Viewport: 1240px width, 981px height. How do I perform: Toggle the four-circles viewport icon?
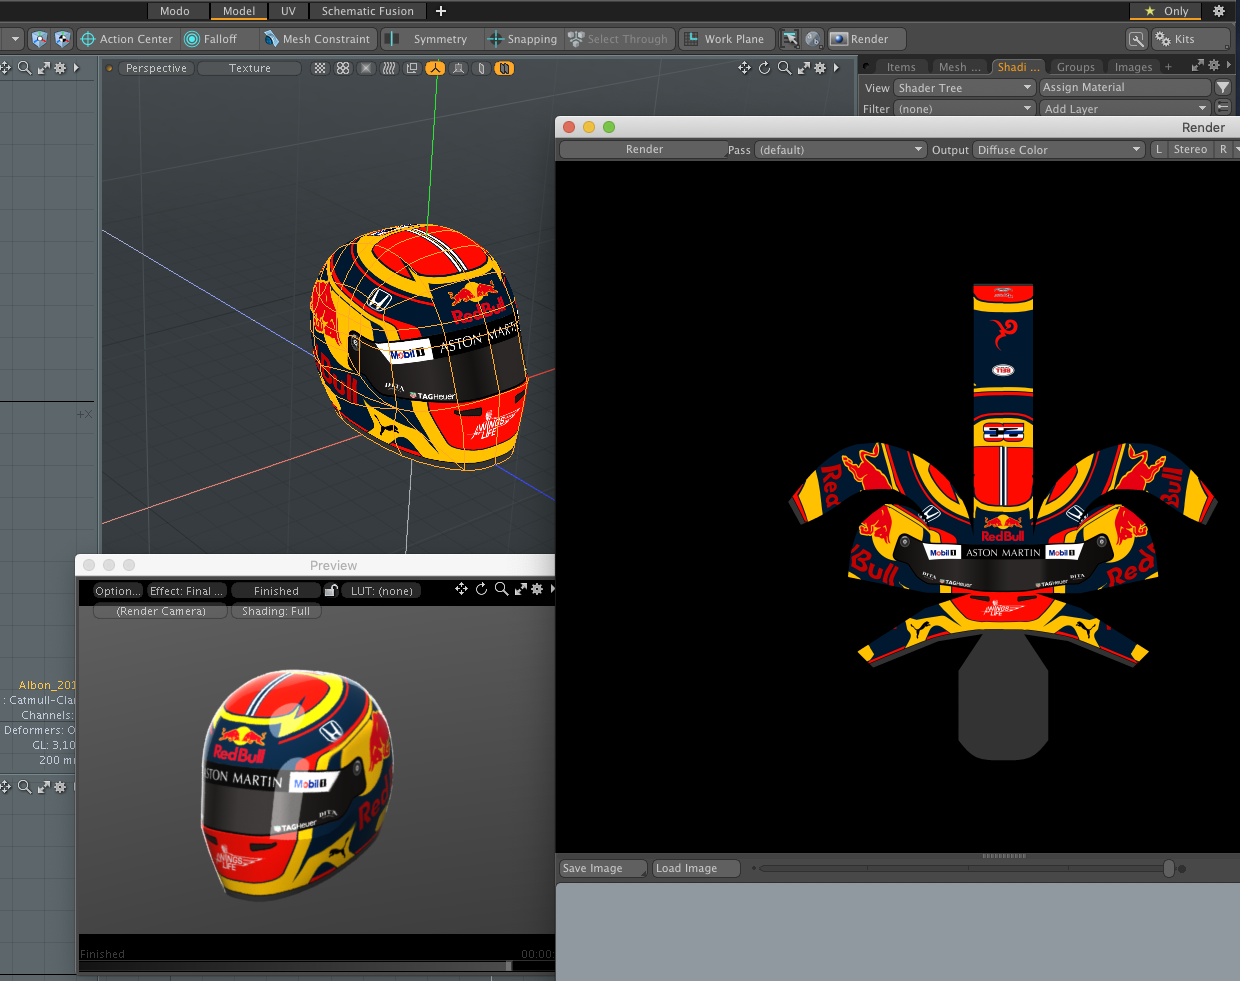[x=343, y=68]
